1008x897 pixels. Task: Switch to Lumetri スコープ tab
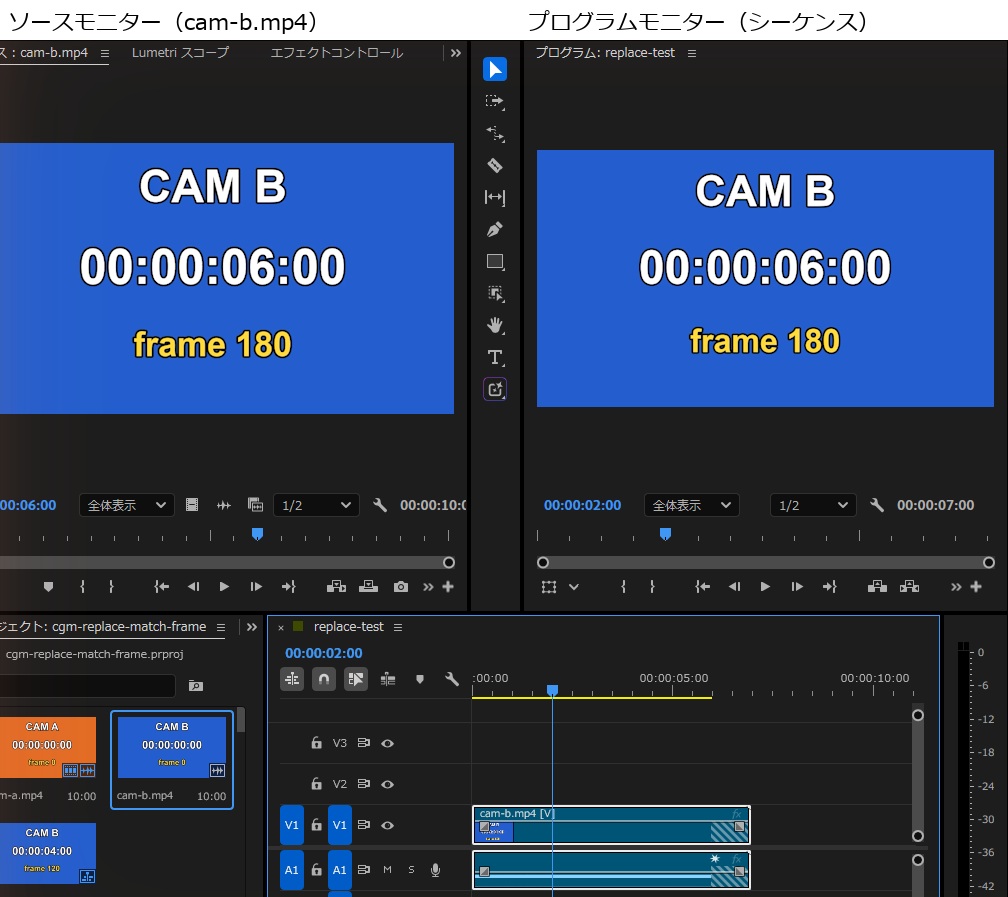point(180,53)
